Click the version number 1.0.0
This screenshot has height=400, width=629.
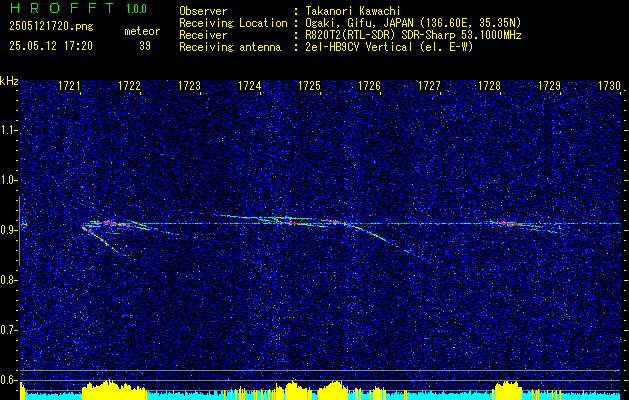click(136, 9)
